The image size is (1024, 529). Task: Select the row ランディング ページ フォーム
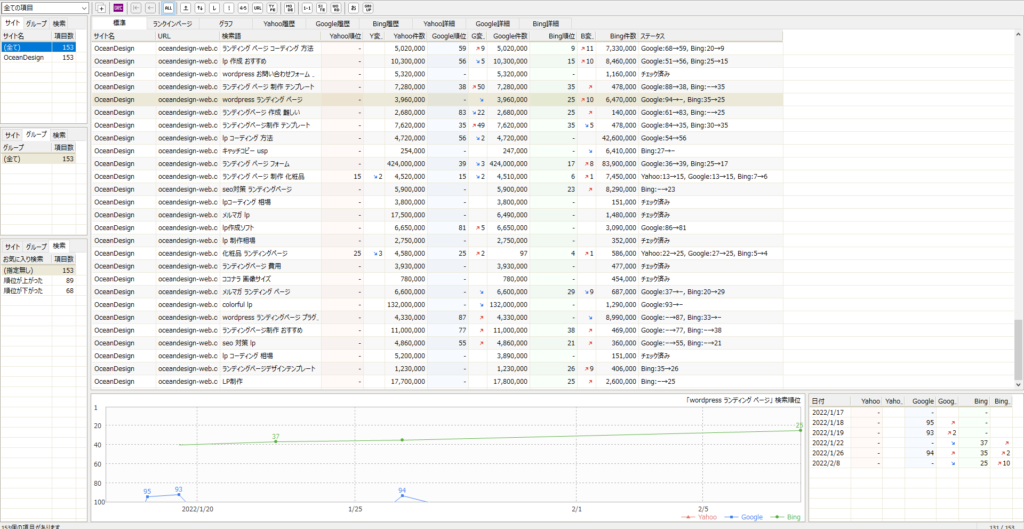click(x=437, y=163)
